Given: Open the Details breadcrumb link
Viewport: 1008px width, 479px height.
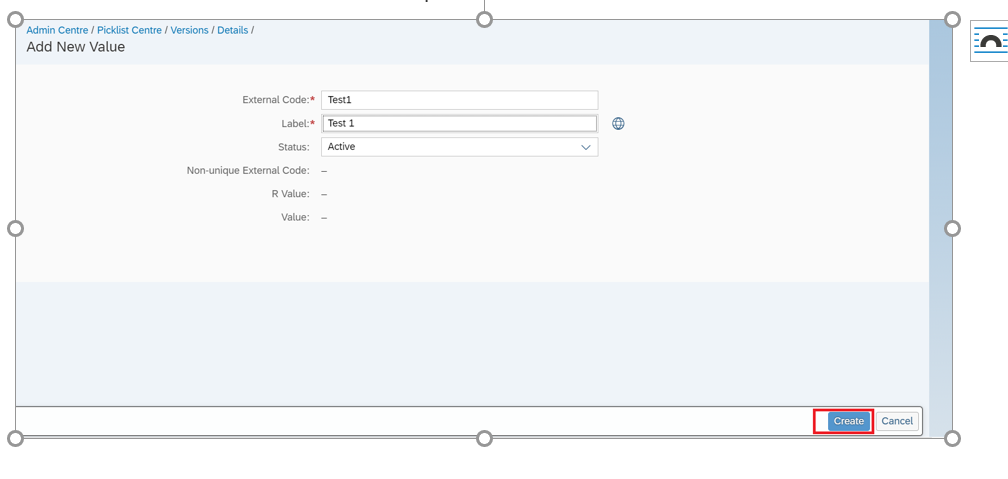Looking at the screenshot, I should (233, 30).
